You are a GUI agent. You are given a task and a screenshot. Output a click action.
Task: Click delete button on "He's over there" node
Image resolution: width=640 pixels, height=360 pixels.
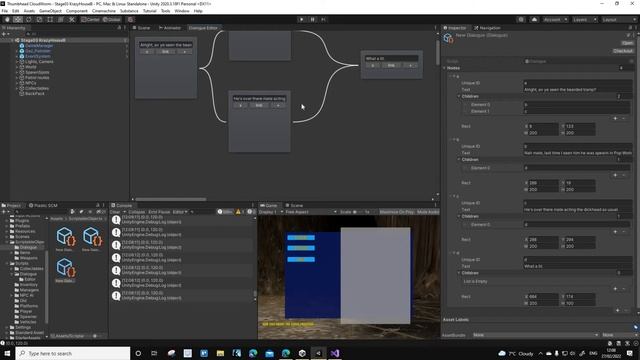tap(240, 105)
